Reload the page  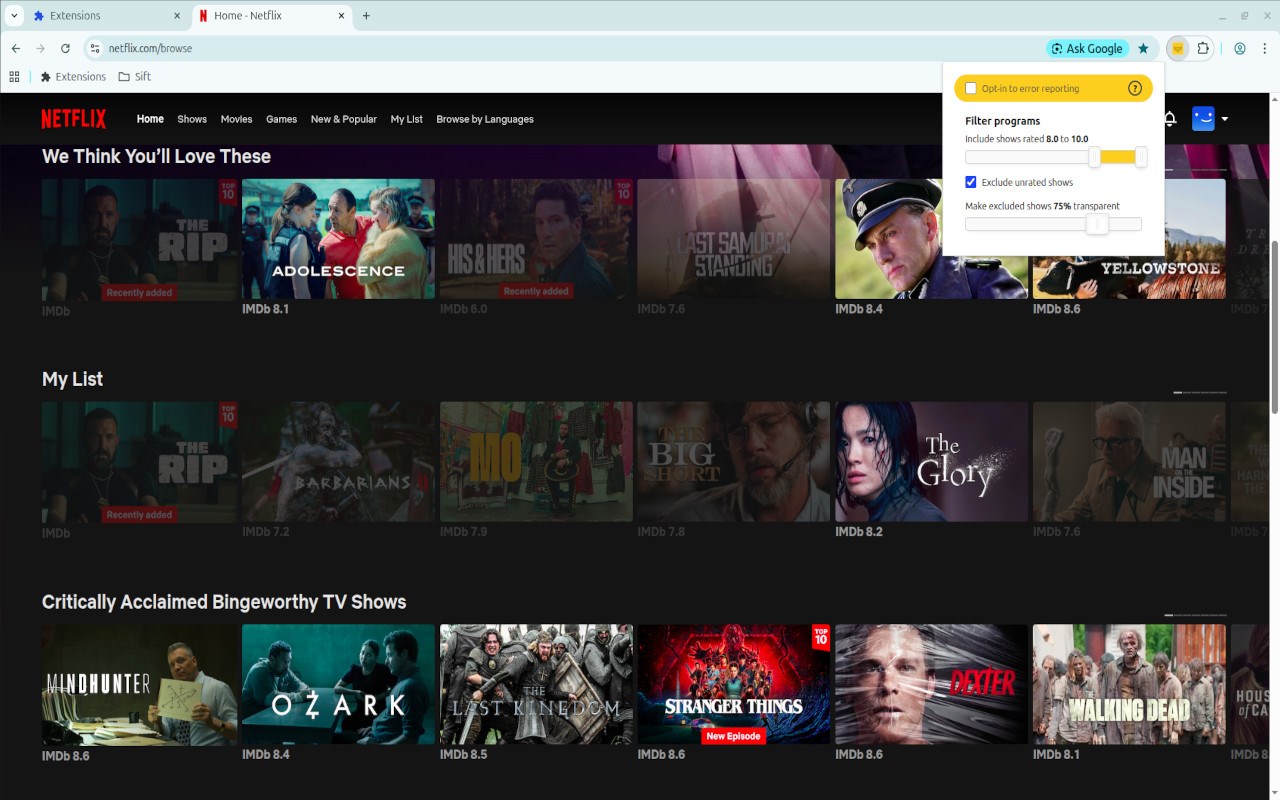coord(66,48)
